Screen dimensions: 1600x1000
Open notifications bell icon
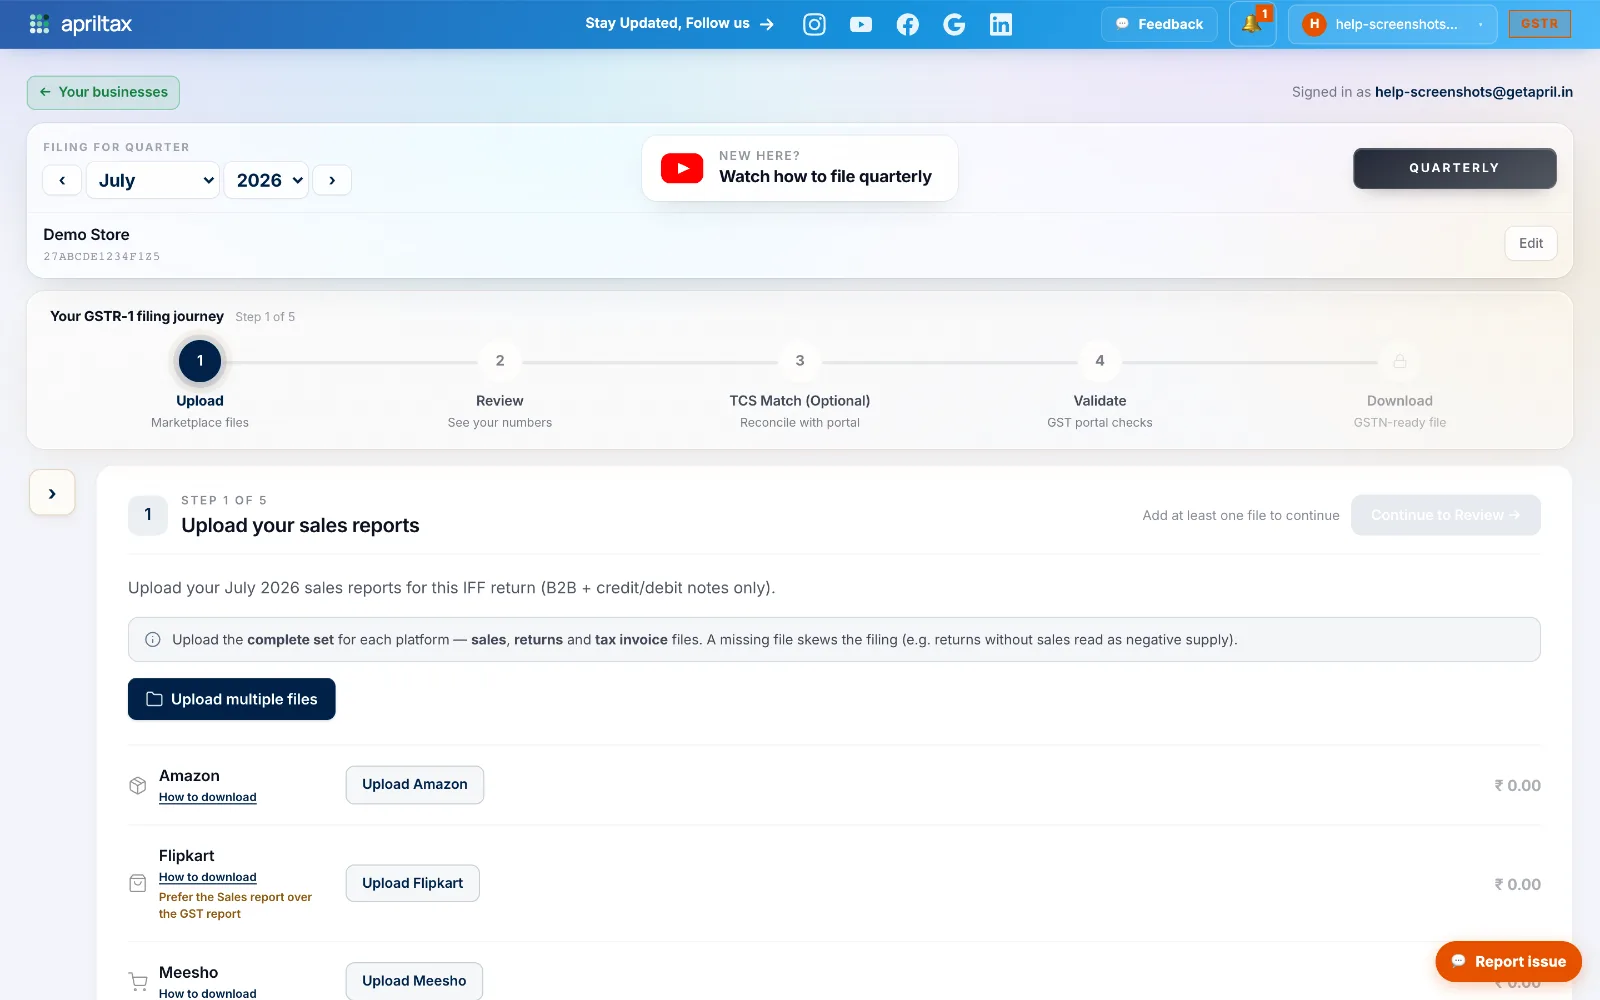[x=1252, y=24]
